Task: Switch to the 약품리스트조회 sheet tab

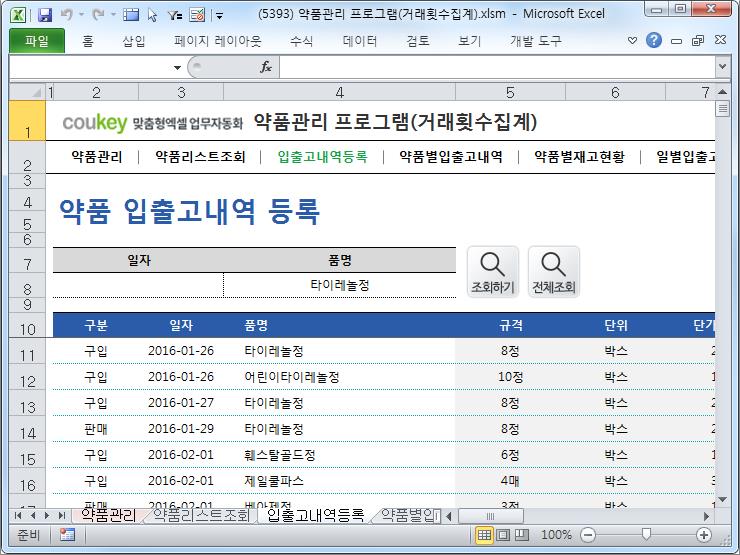Action: 201,515
